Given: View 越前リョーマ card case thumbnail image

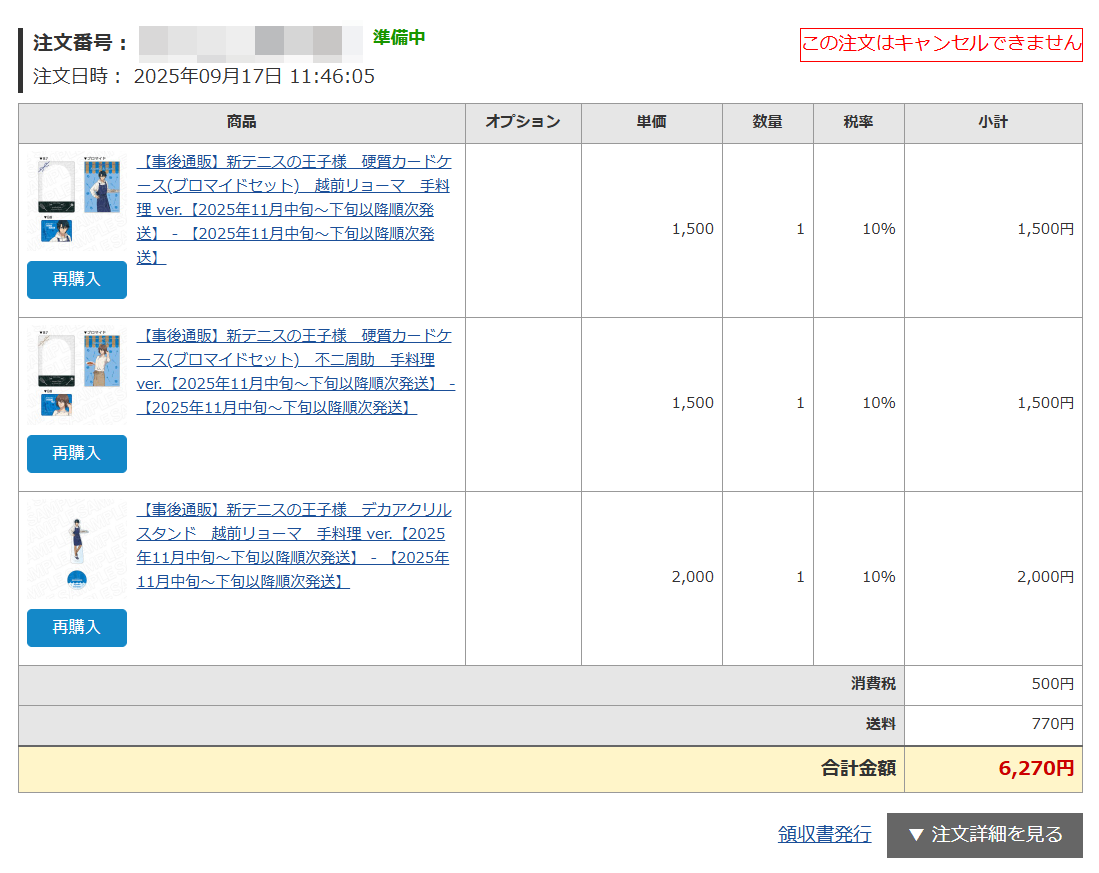Looking at the screenshot, I should click(x=77, y=202).
